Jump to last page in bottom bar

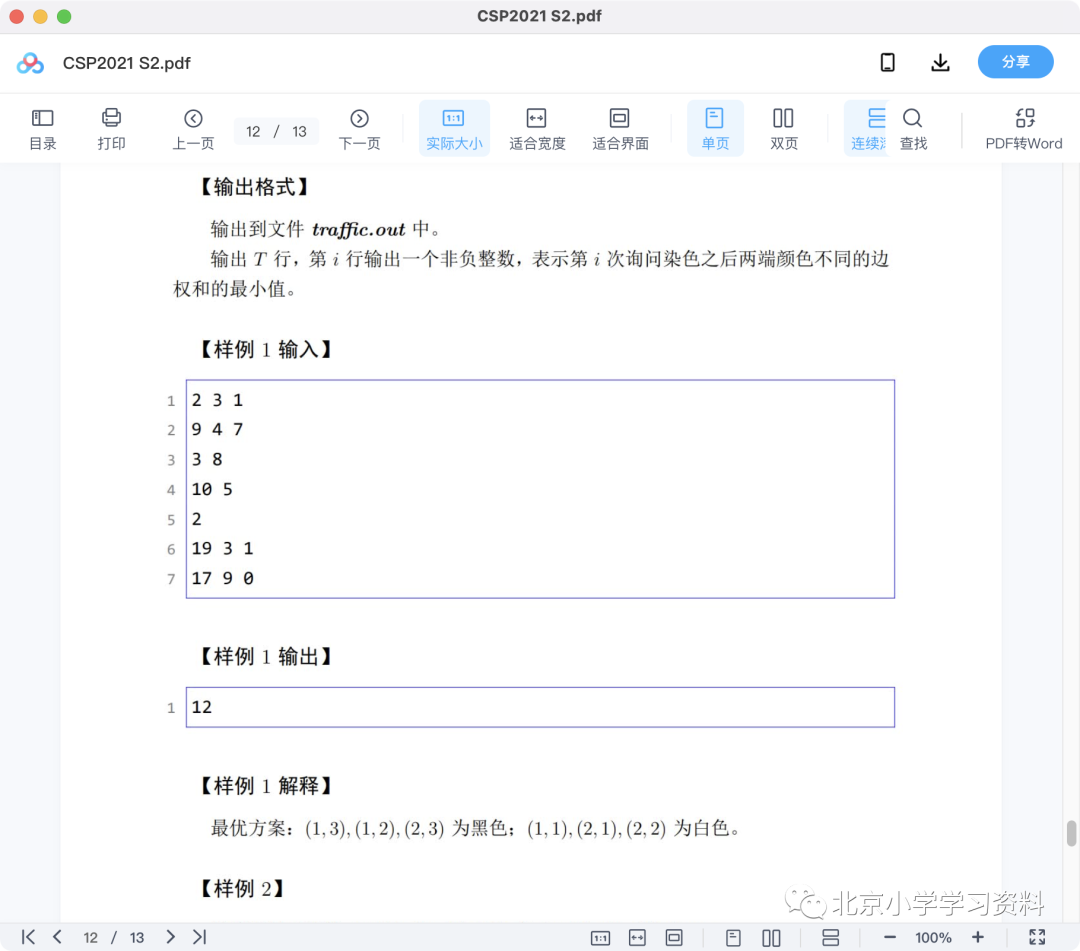click(x=199, y=937)
